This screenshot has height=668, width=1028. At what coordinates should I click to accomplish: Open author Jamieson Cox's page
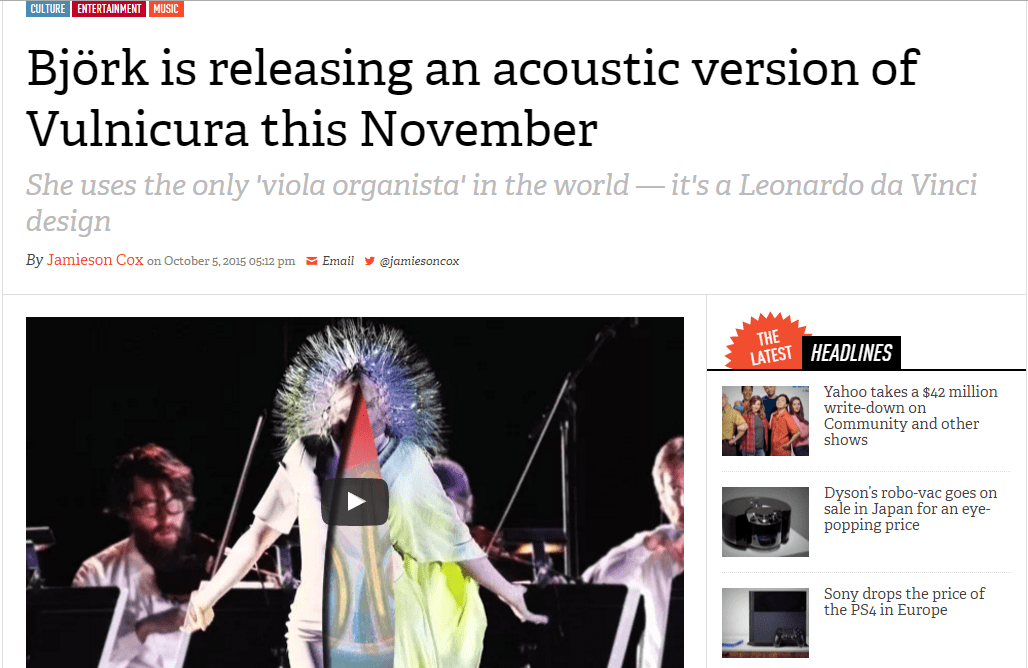tap(95, 260)
